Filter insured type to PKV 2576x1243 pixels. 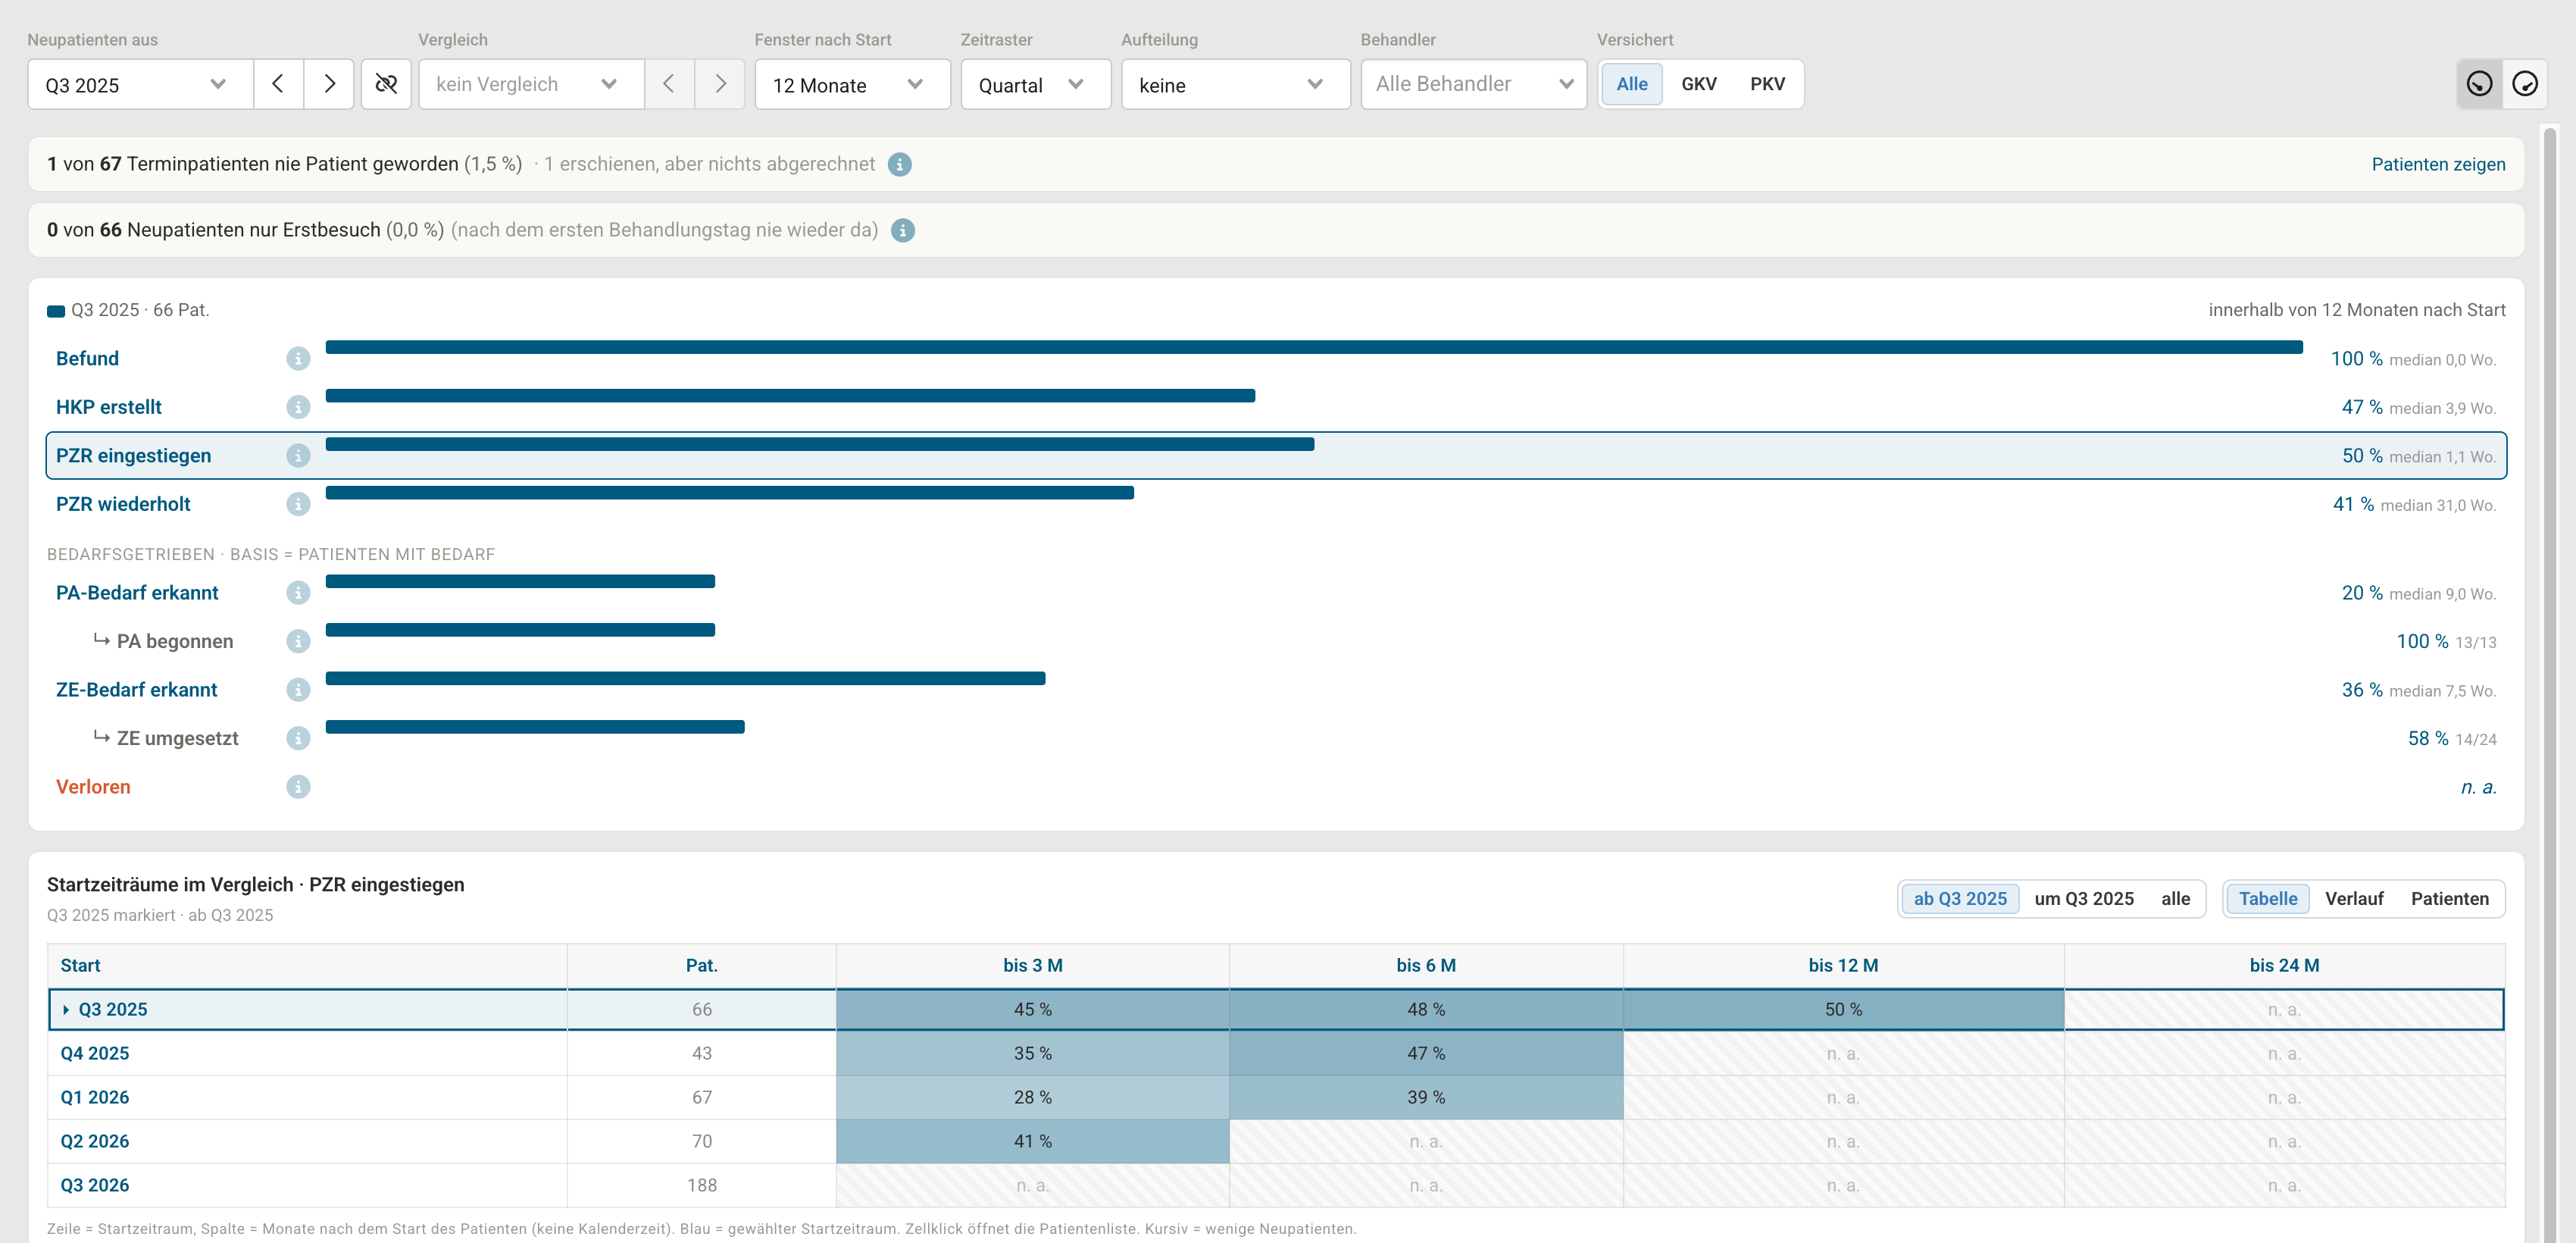click(1767, 84)
